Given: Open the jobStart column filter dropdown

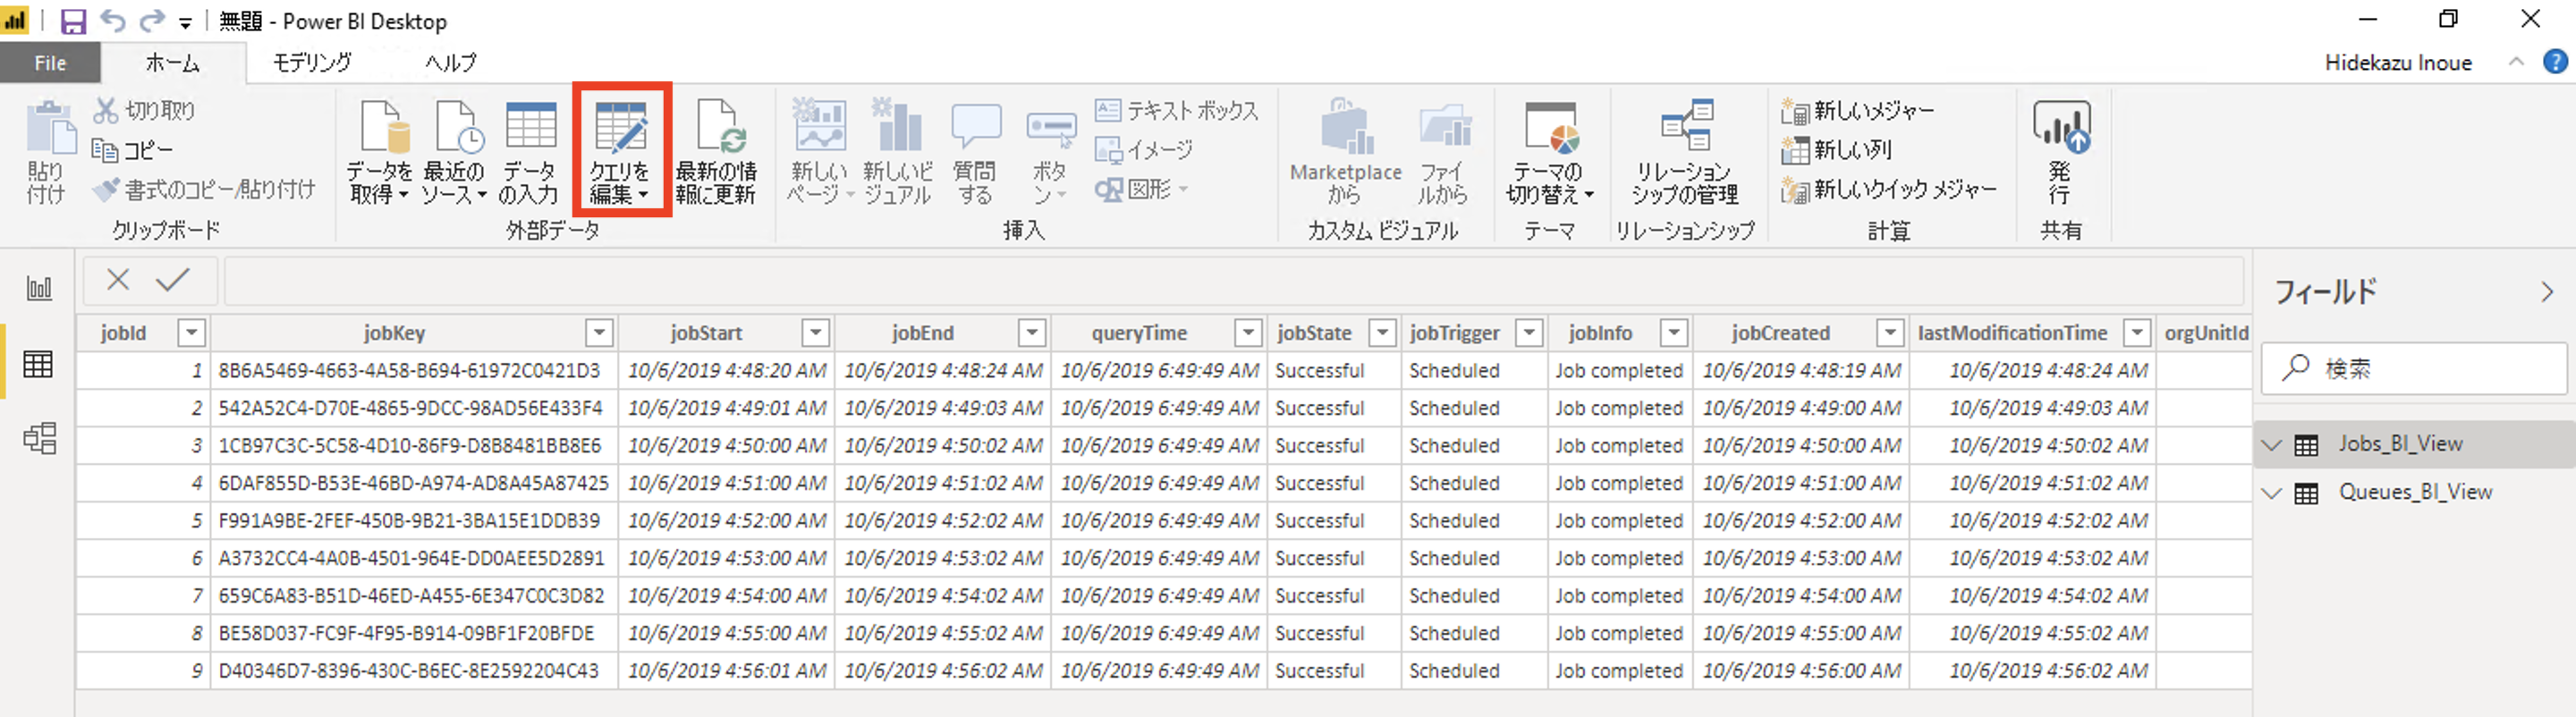Looking at the screenshot, I should (816, 332).
